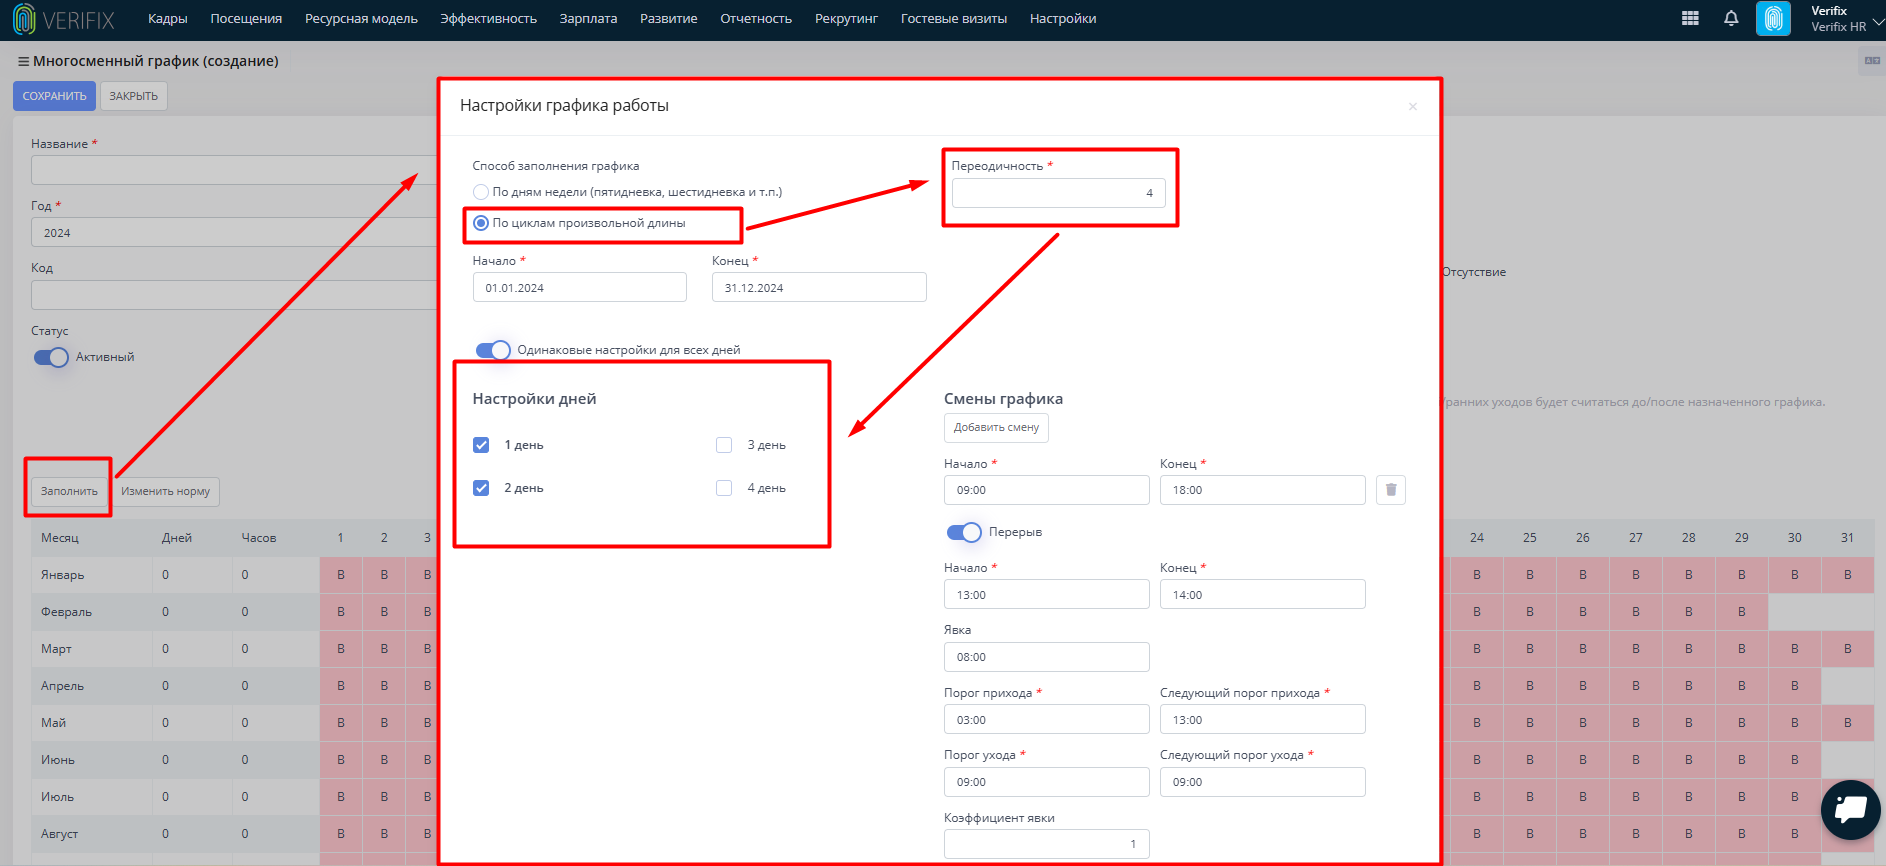This screenshot has width=1886, height=866.
Task: Open the Эффективность menu
Action: [x=488, y=19]
